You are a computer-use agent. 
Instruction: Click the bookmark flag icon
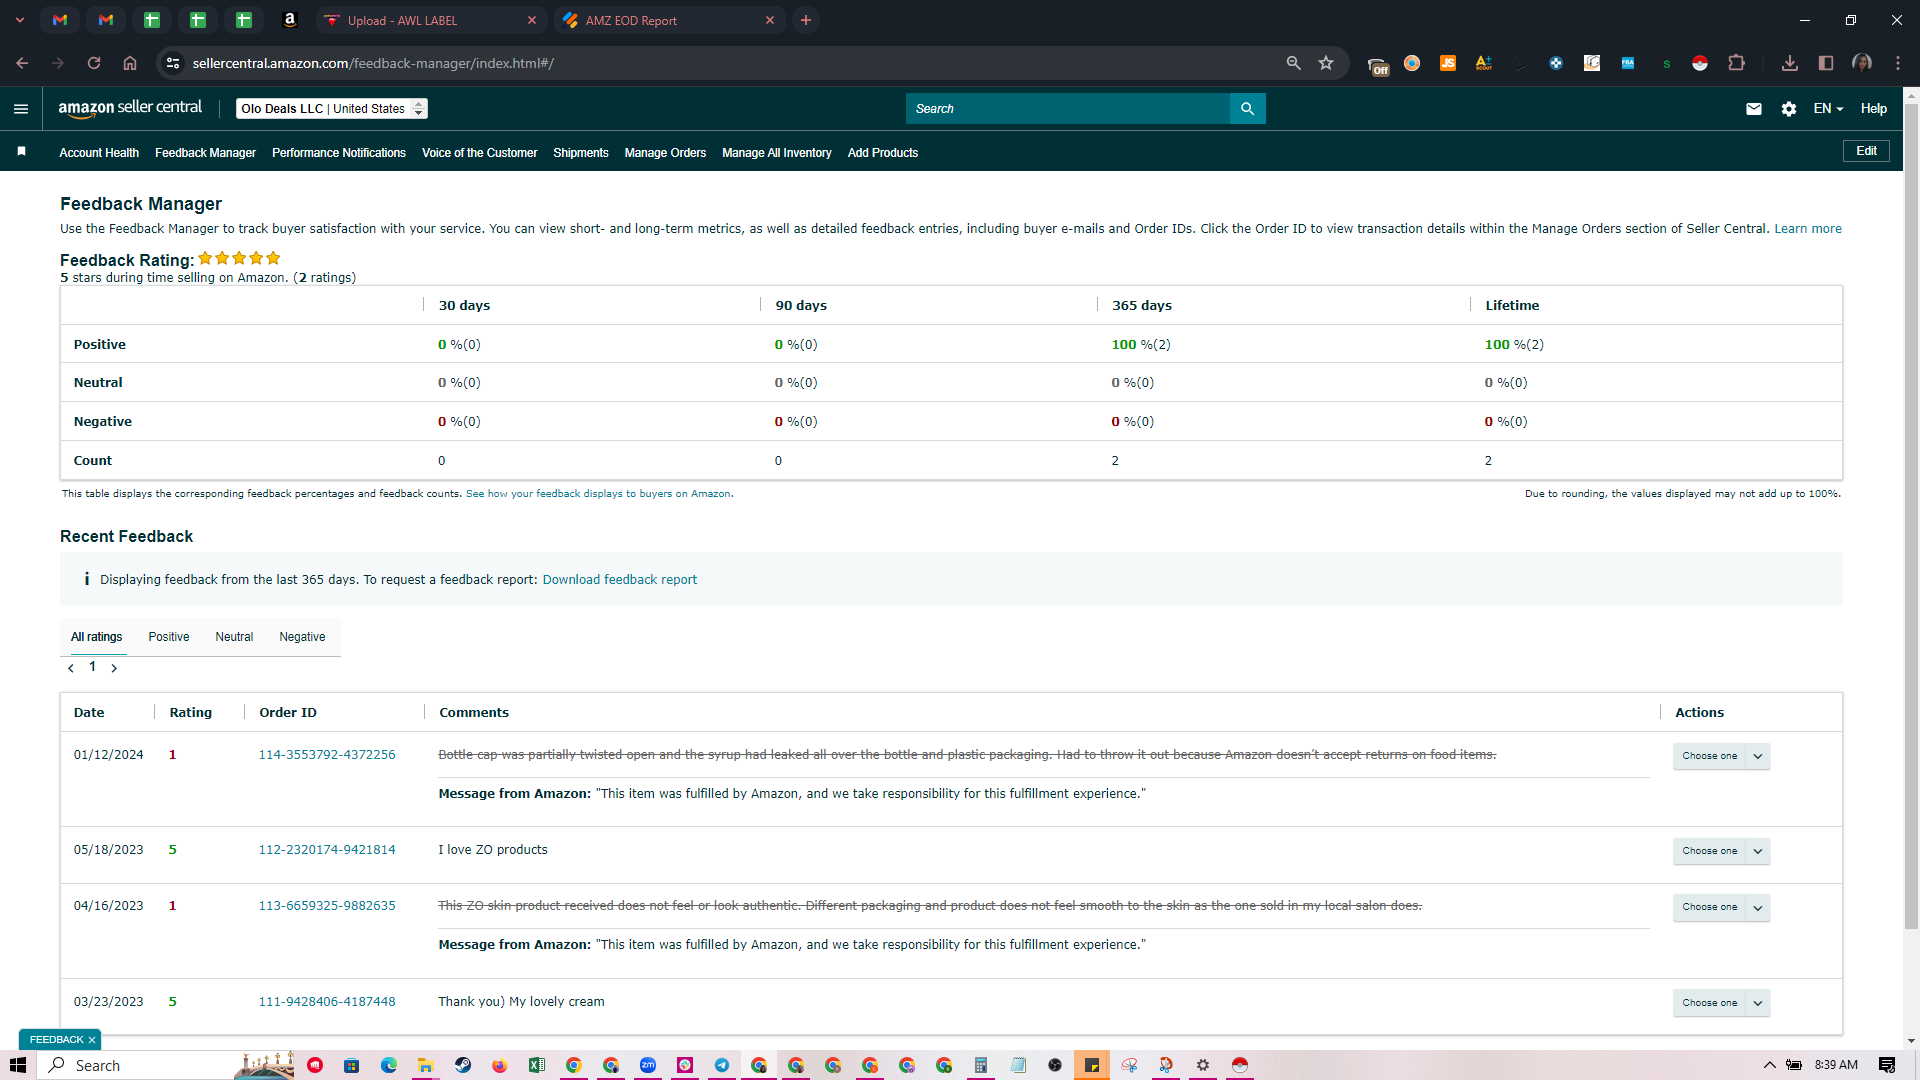21,152
